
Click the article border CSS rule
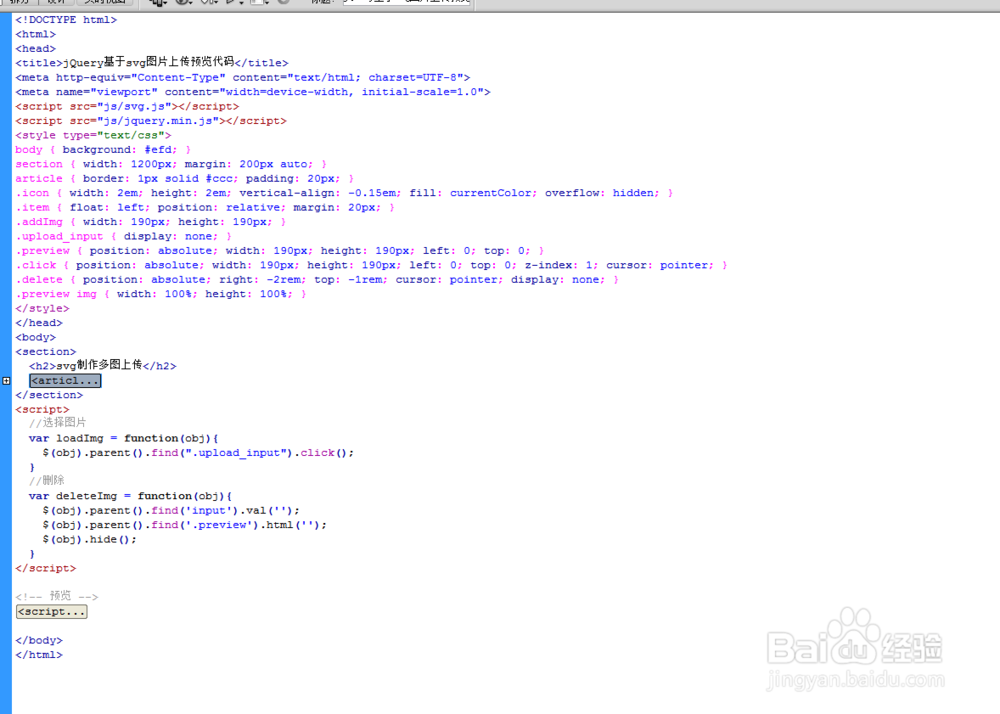click(x=184, y=178)
